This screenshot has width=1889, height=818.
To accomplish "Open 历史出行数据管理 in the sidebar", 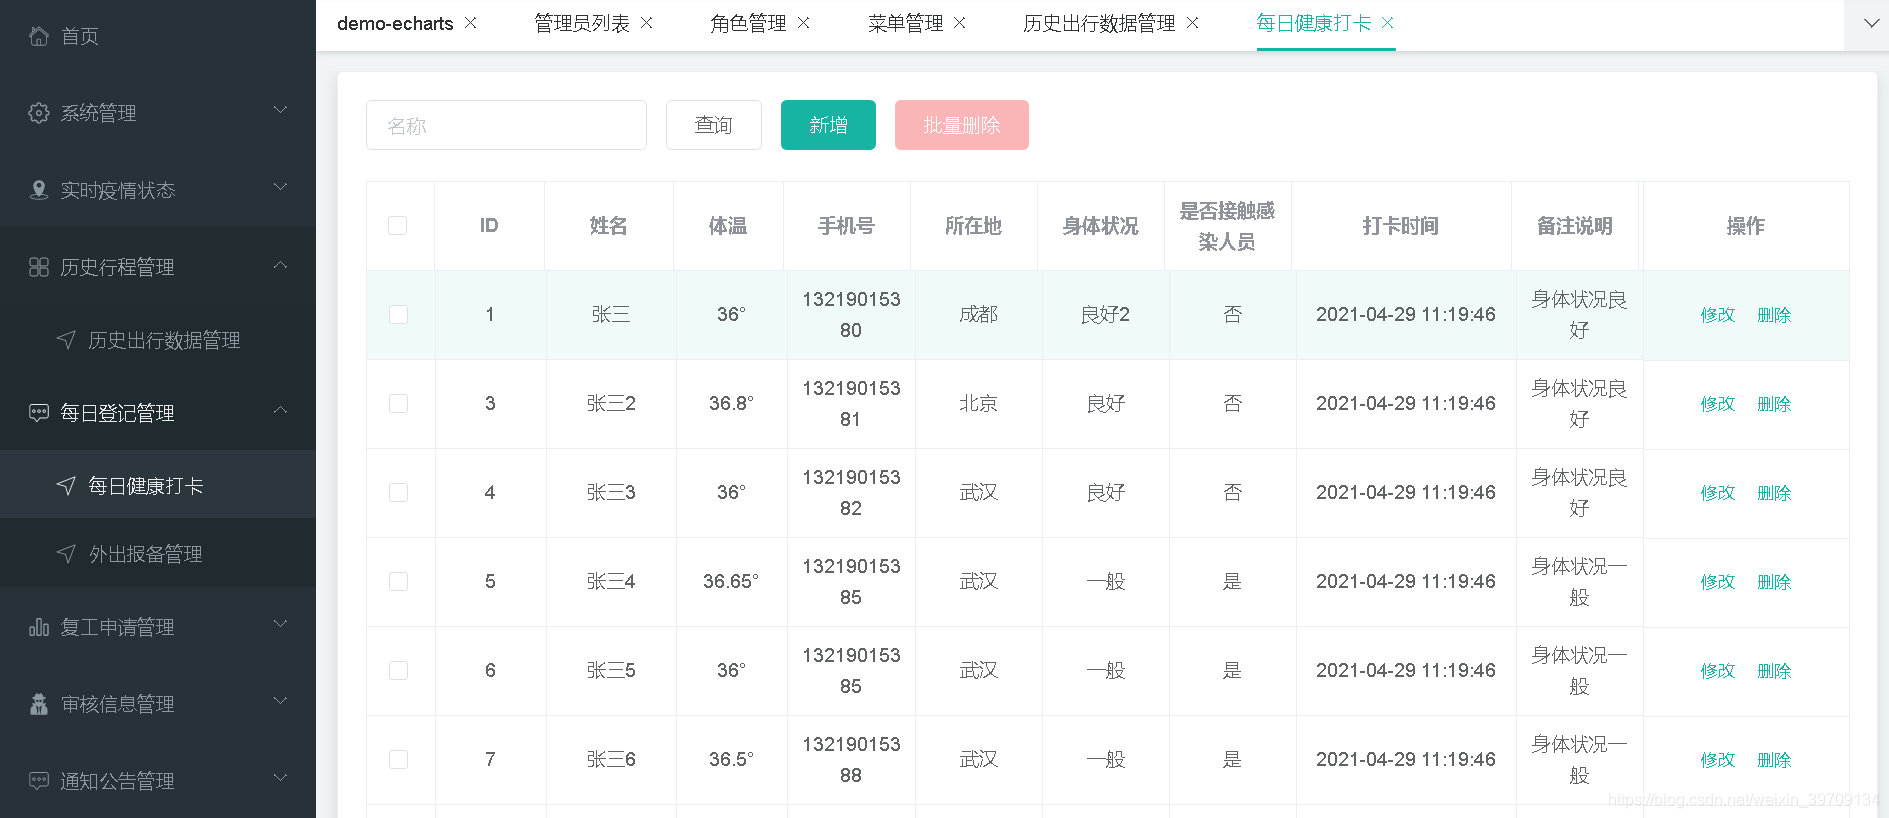I will [158, 340].
